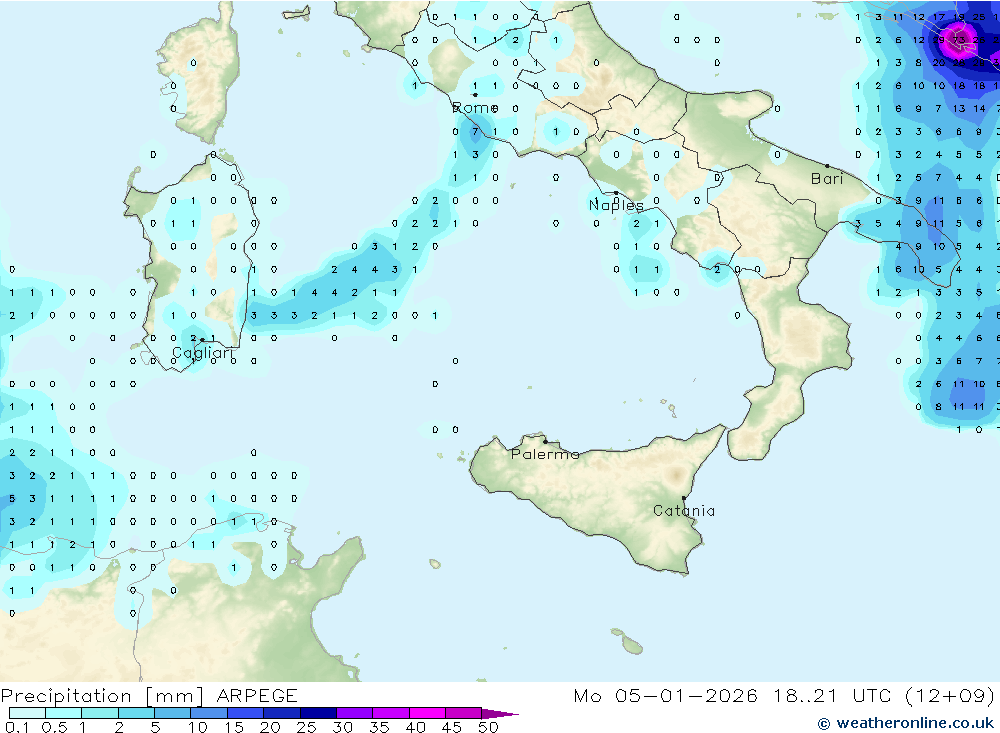
Task: Click the '(12+09)' forecast offset text
Action: click(950, 695)
